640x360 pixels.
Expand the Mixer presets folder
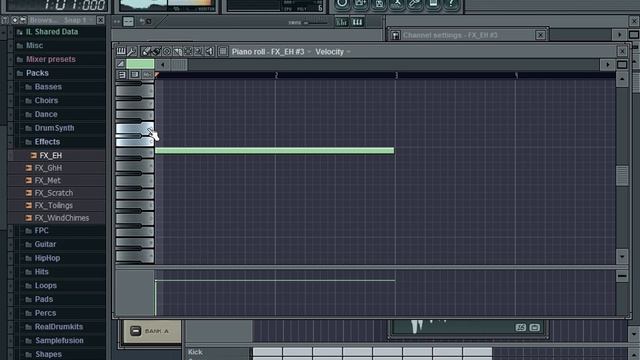[x=51, y=59]
